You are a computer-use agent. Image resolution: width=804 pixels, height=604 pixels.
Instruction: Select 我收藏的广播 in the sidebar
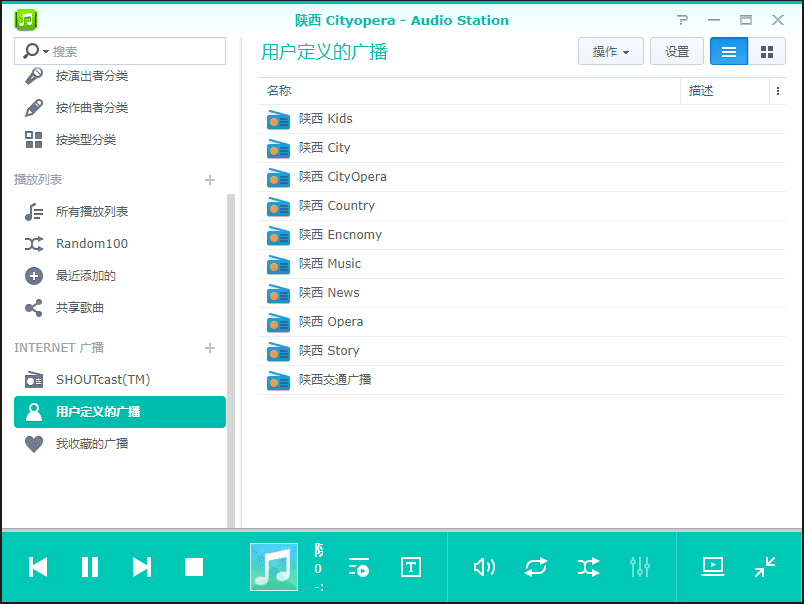click(92, 444)
